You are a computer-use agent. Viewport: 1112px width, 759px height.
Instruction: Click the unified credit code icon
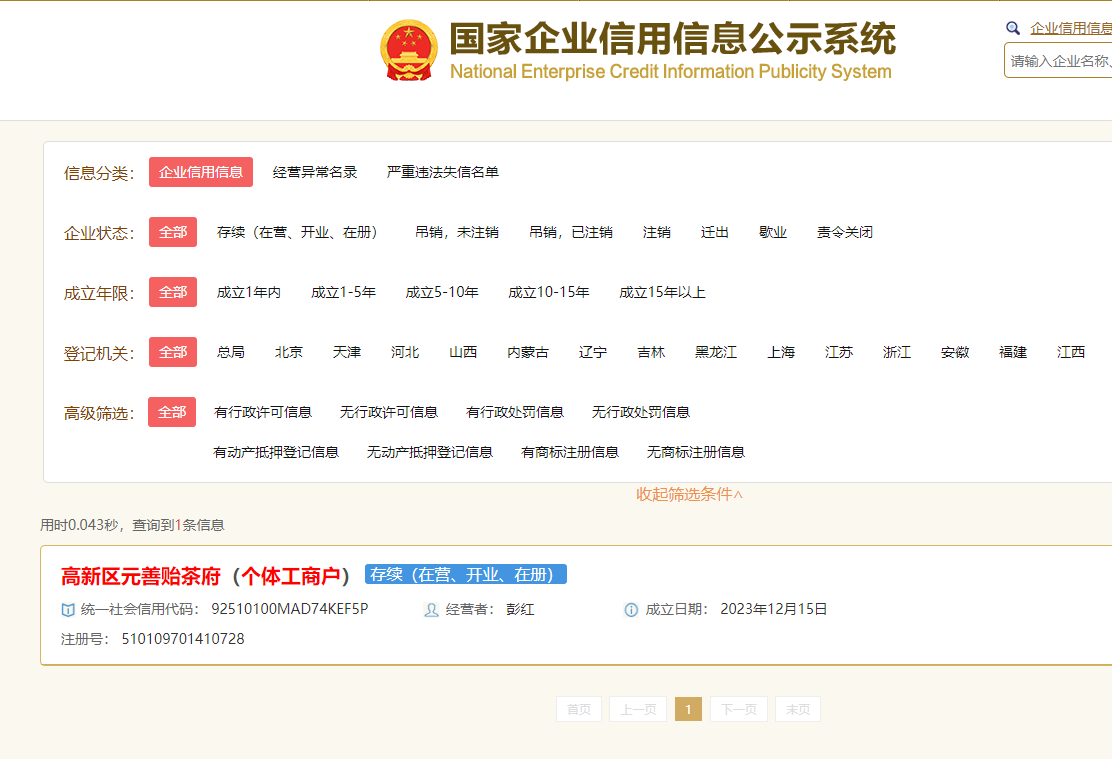pos(68,609)
